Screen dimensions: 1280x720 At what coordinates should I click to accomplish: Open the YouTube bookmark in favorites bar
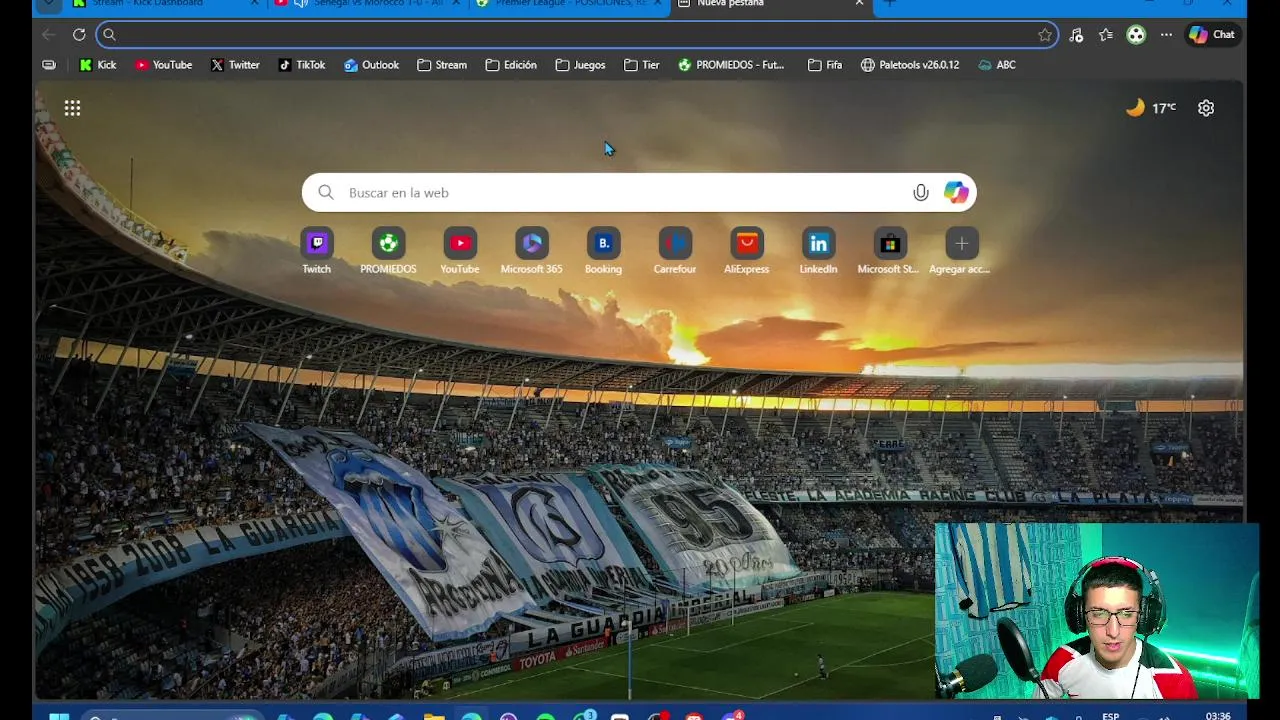point(163,65)
